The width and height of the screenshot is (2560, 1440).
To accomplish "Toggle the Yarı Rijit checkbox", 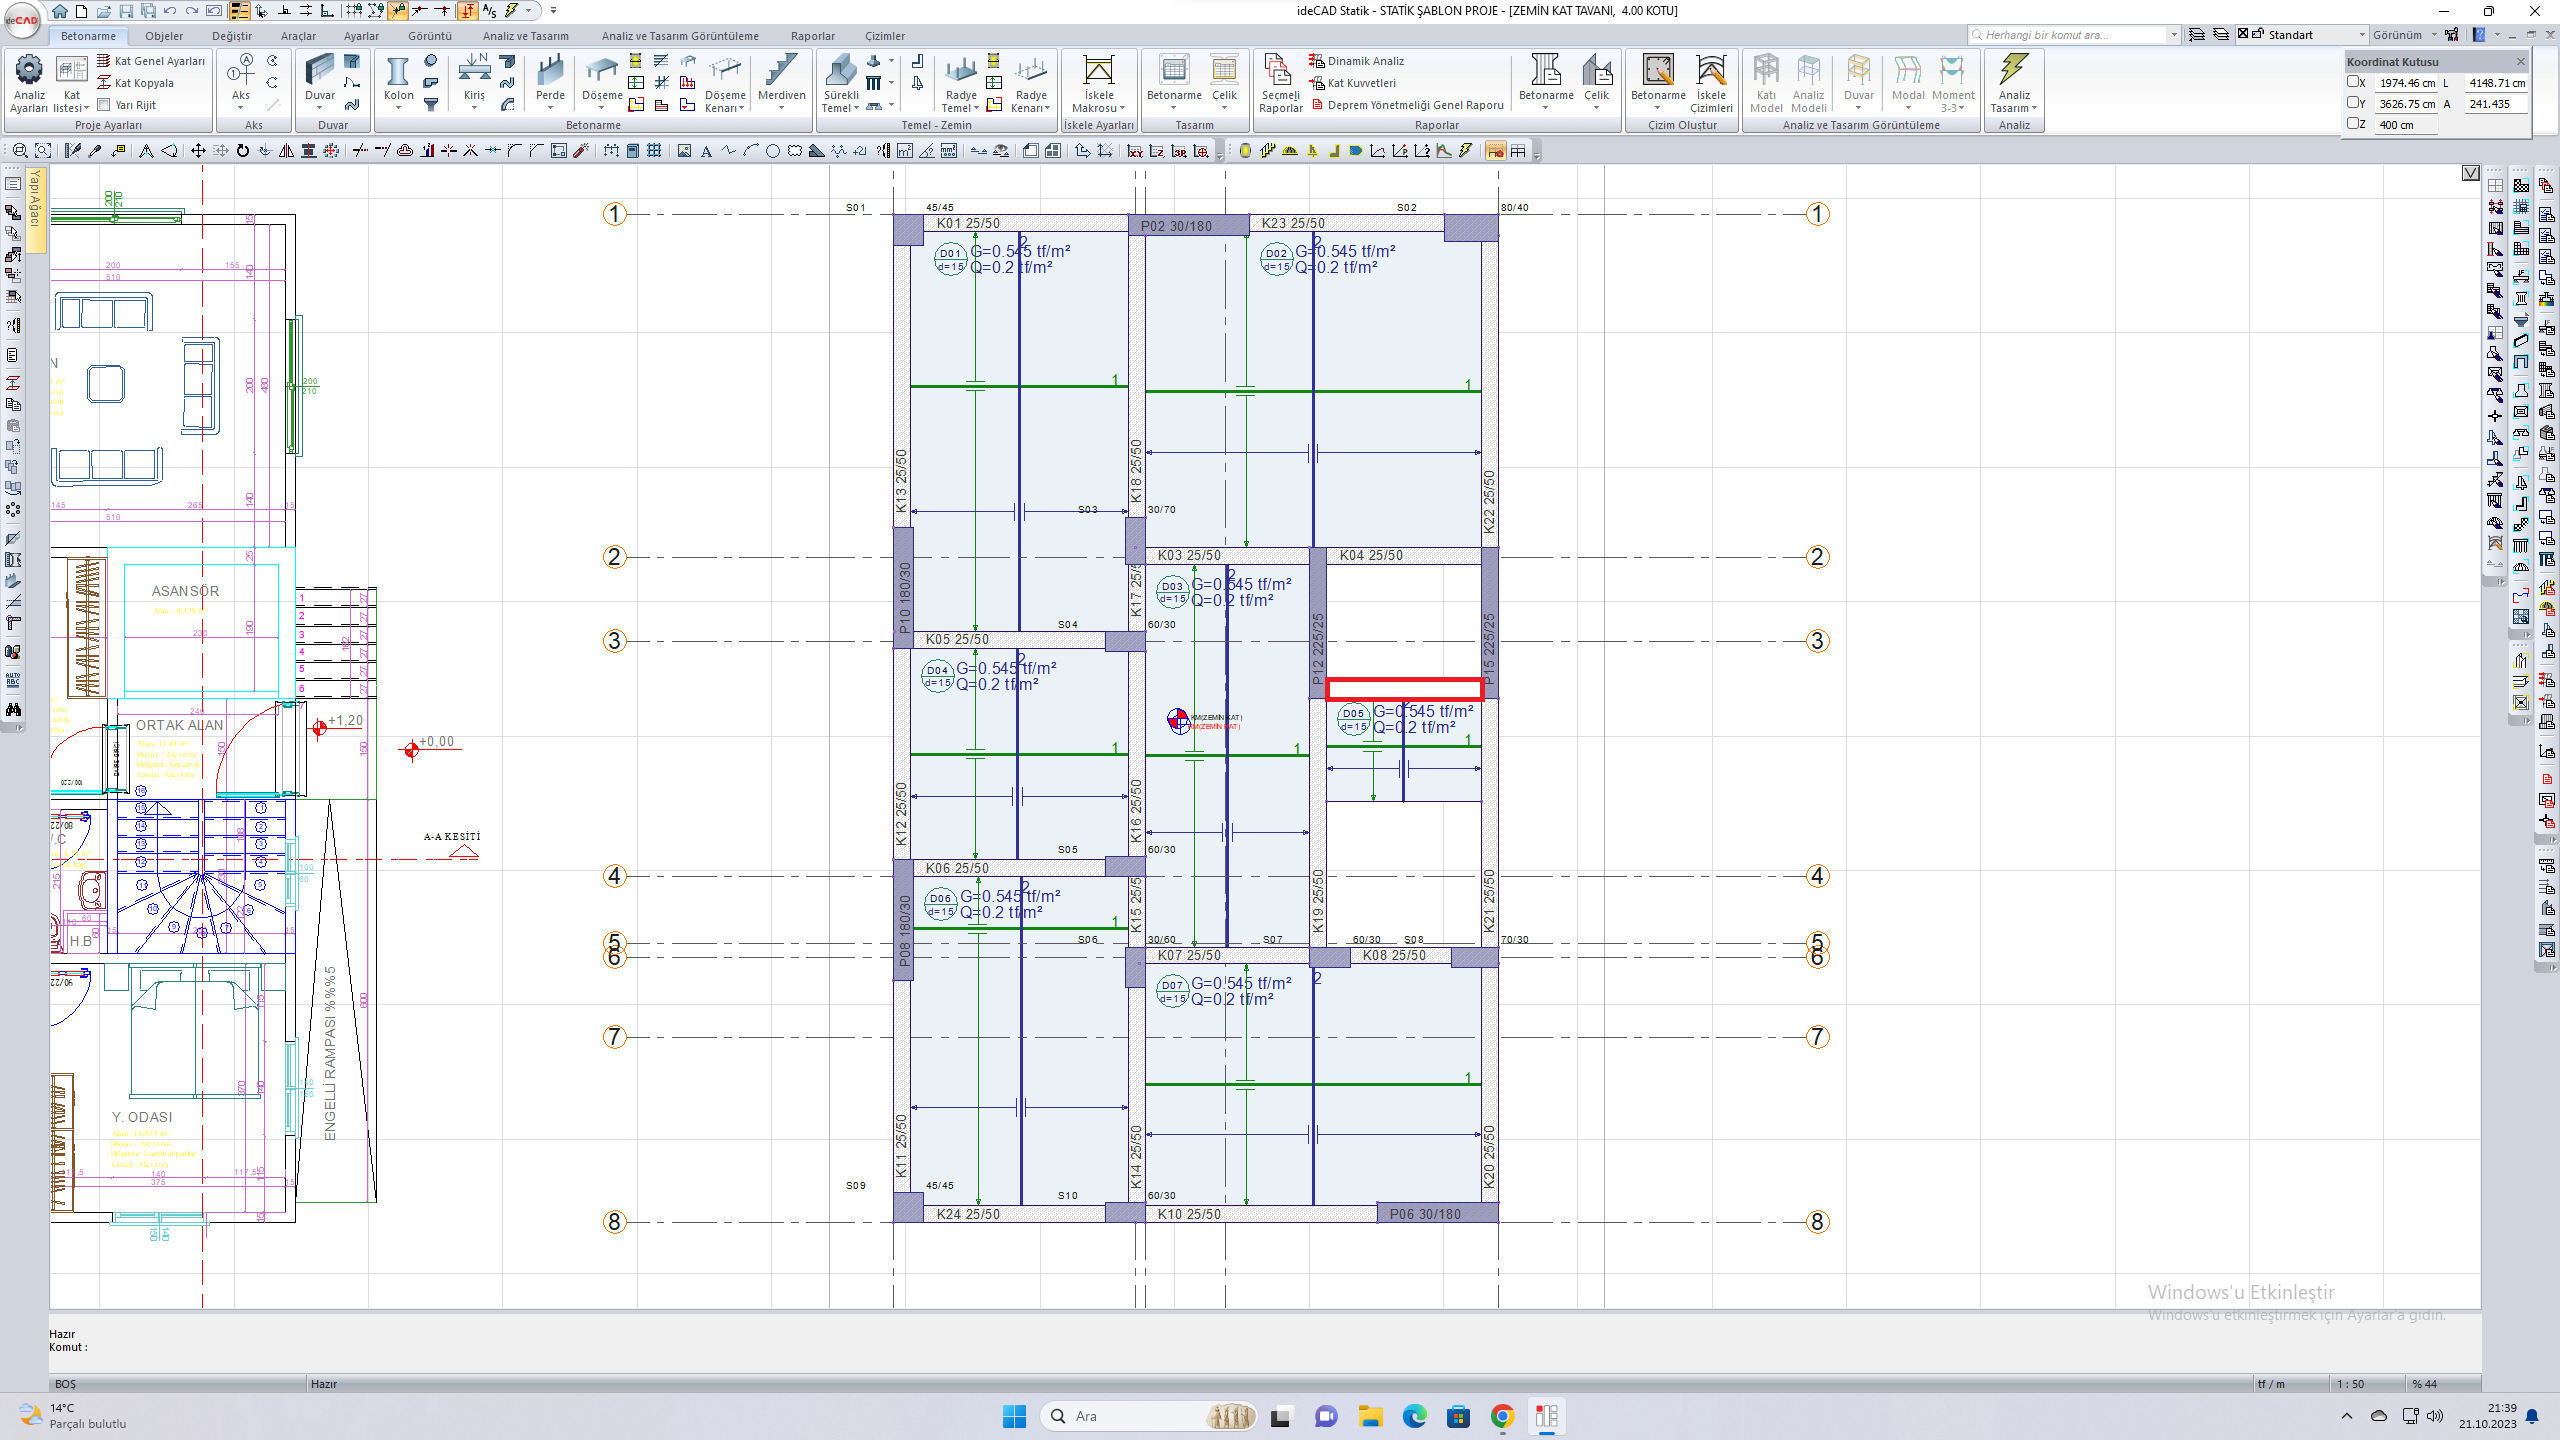I will [x=103, y=105].
